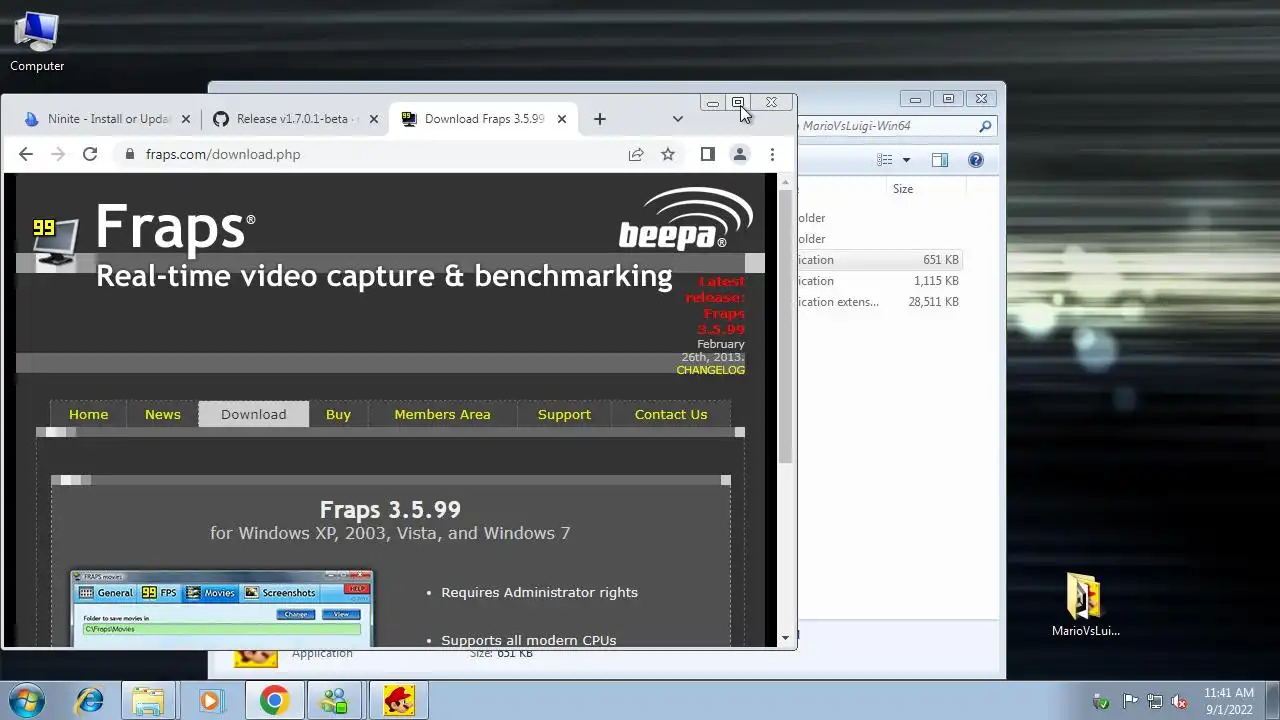Viewport: 1280px width, 720px height.
Task: Click the scrollbar down arrow in Chrome
Action: [x=785, y=637]
